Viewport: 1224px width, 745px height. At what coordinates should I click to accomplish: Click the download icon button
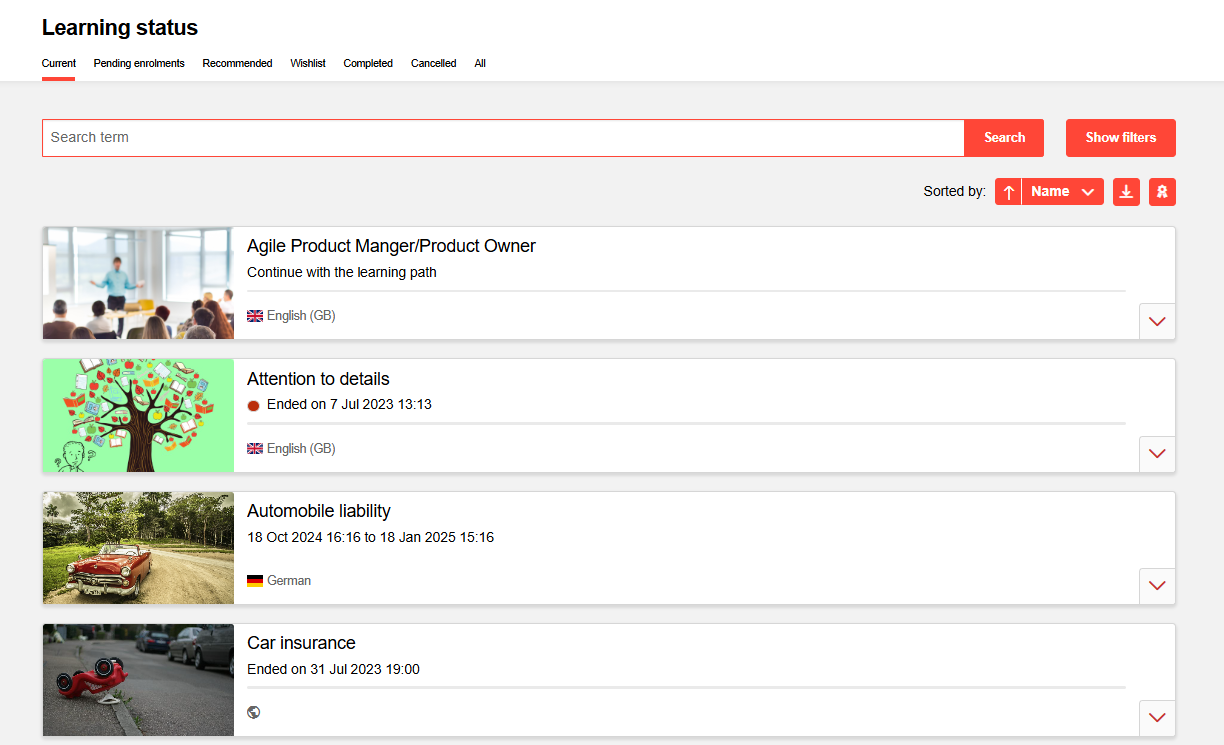1126,192
